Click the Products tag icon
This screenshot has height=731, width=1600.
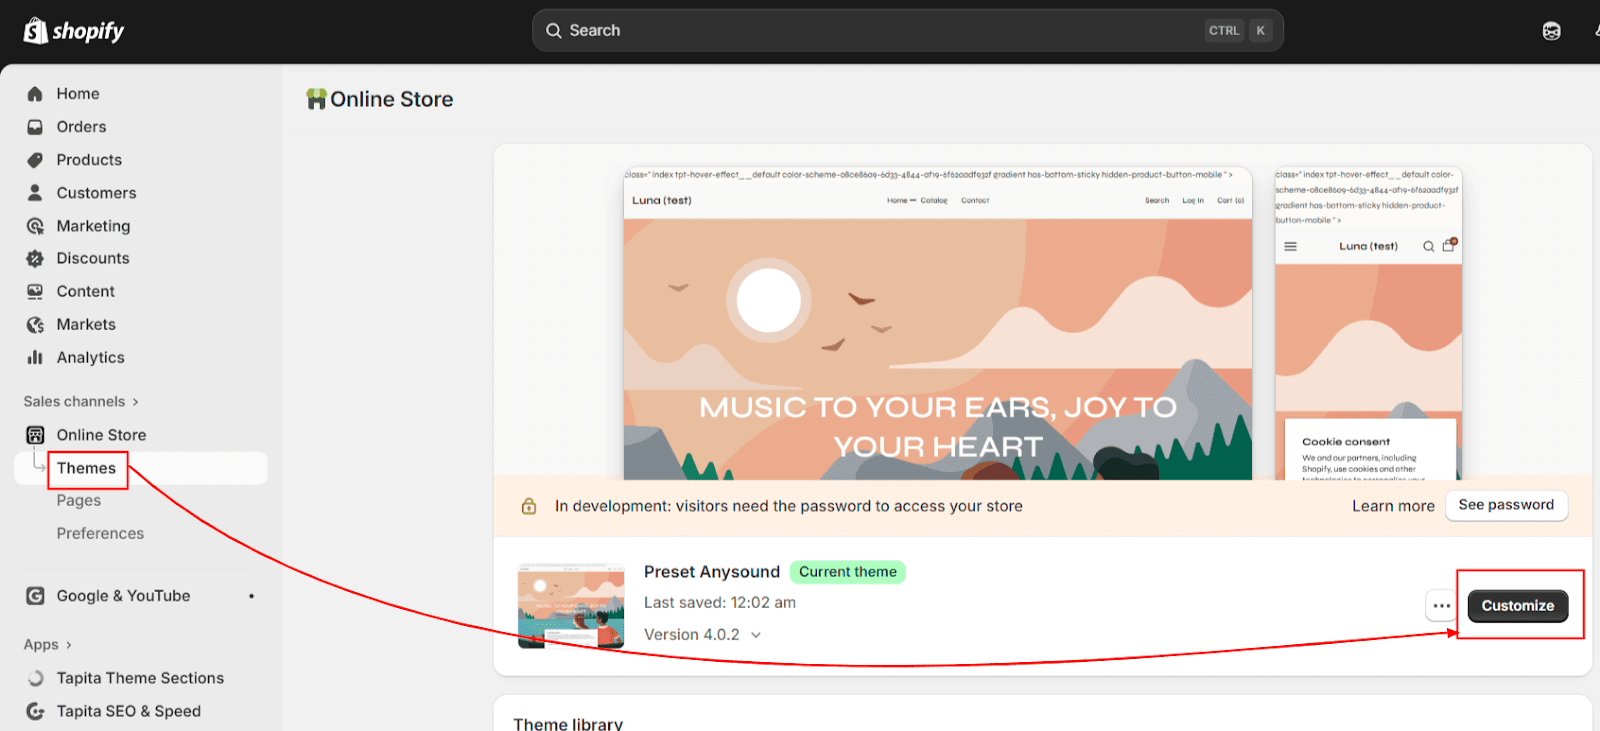point(35,160)
